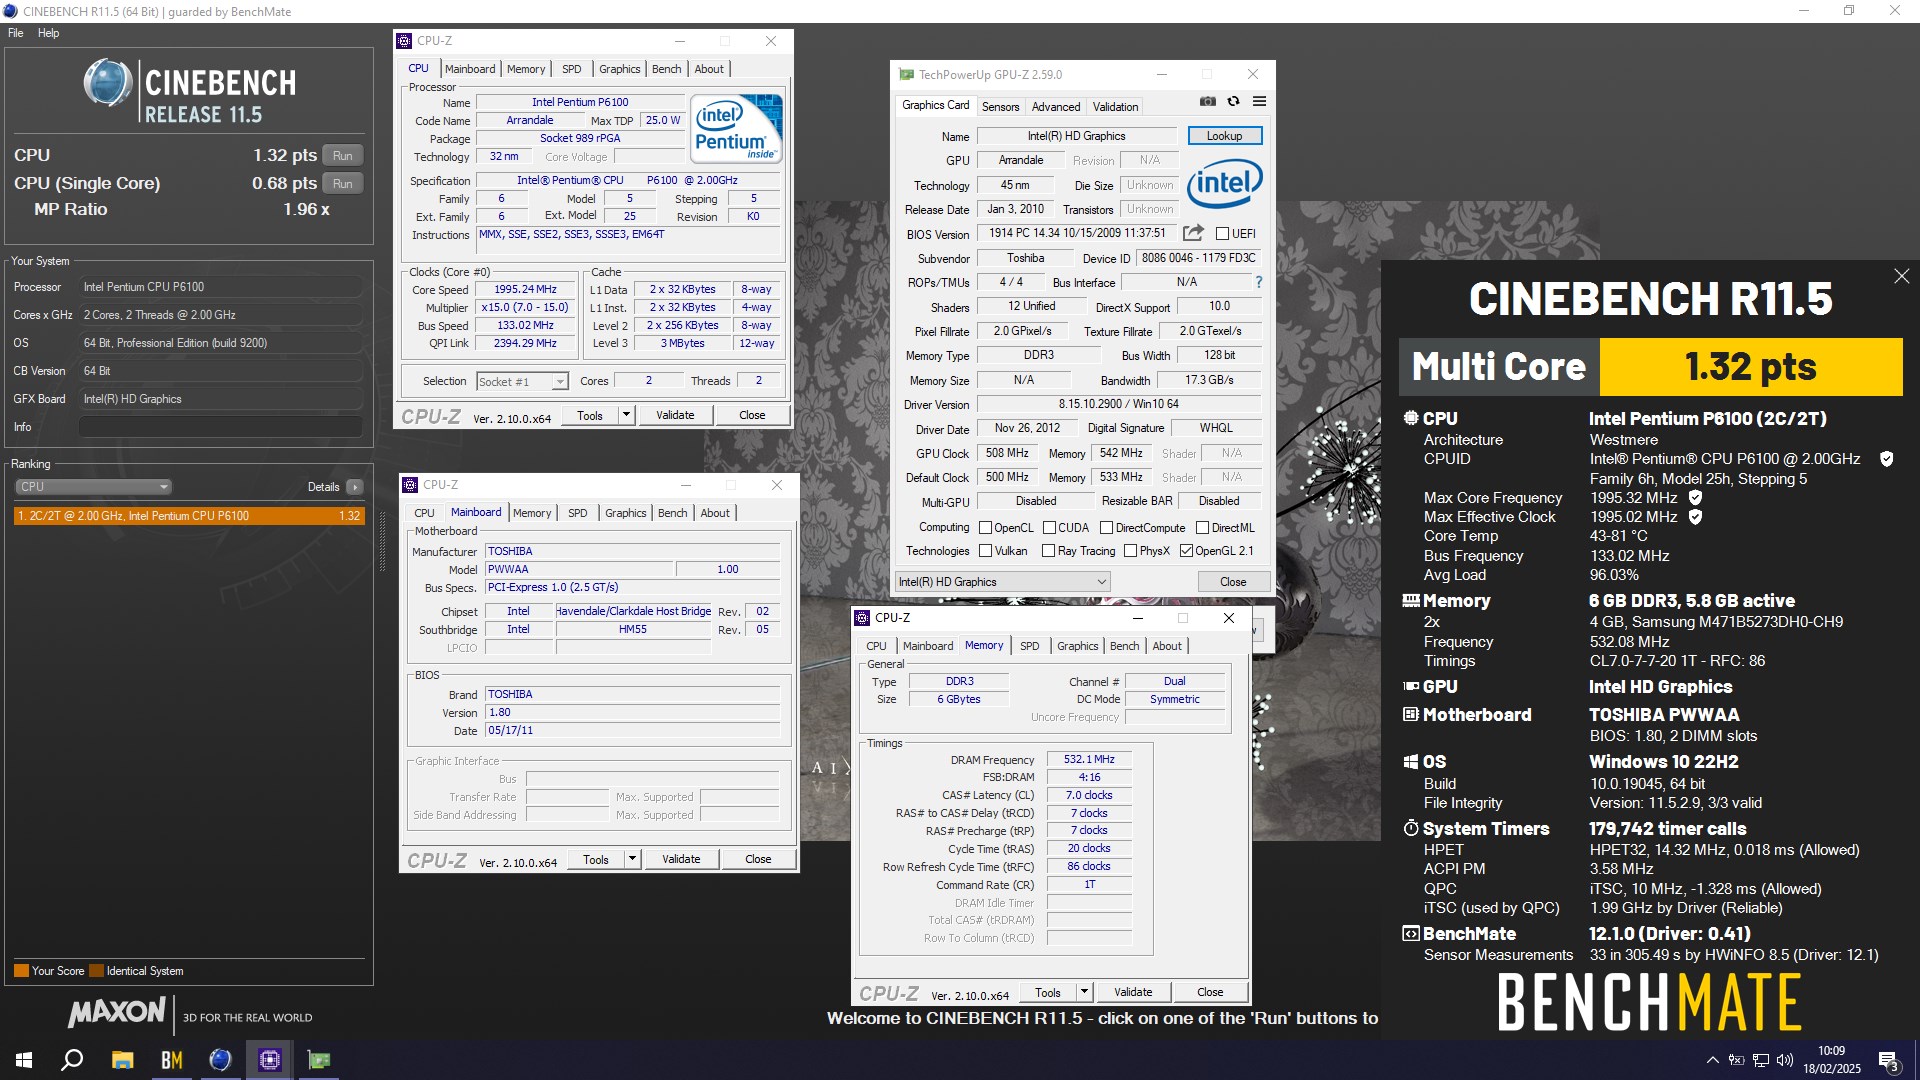Click the Mainboard Model field PWWAA

[x=580, y=570]
